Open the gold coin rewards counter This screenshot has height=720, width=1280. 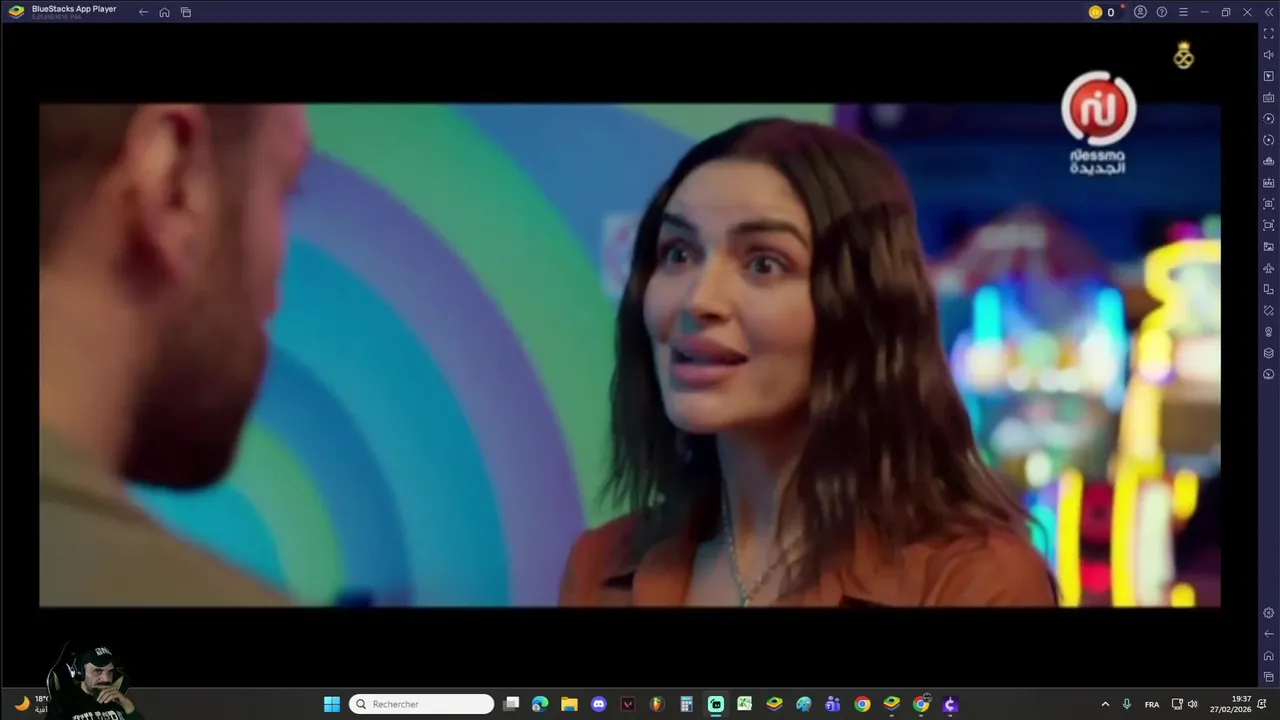pos(1102,12)
